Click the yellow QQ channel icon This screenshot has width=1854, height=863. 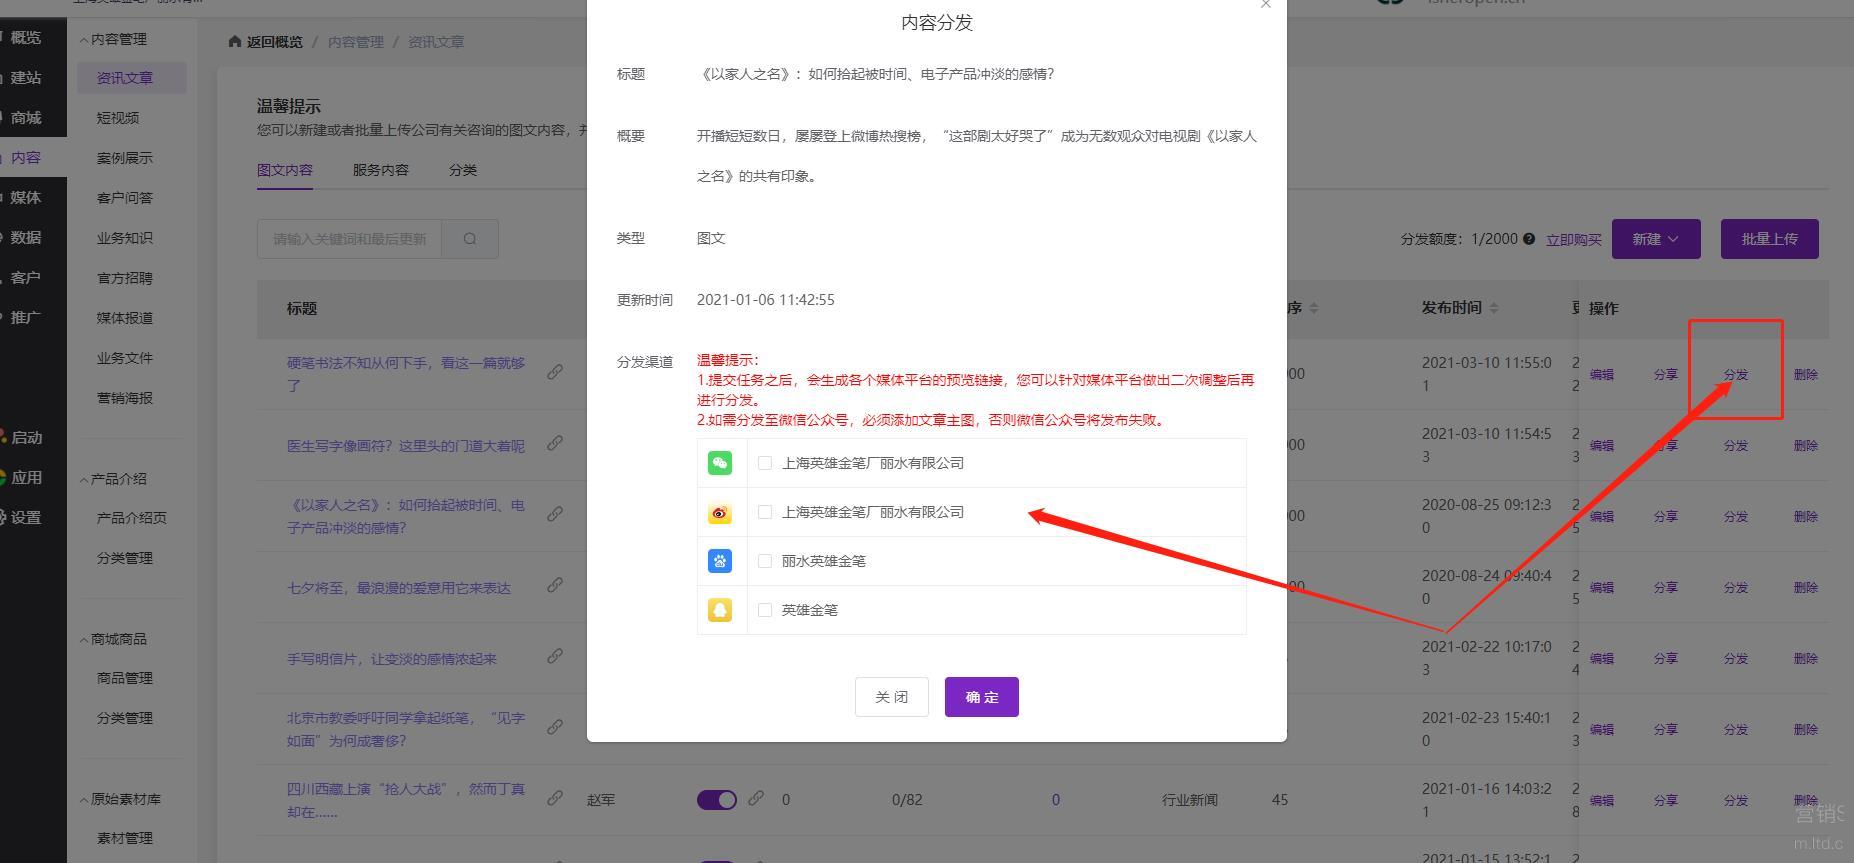coord(720,610)
